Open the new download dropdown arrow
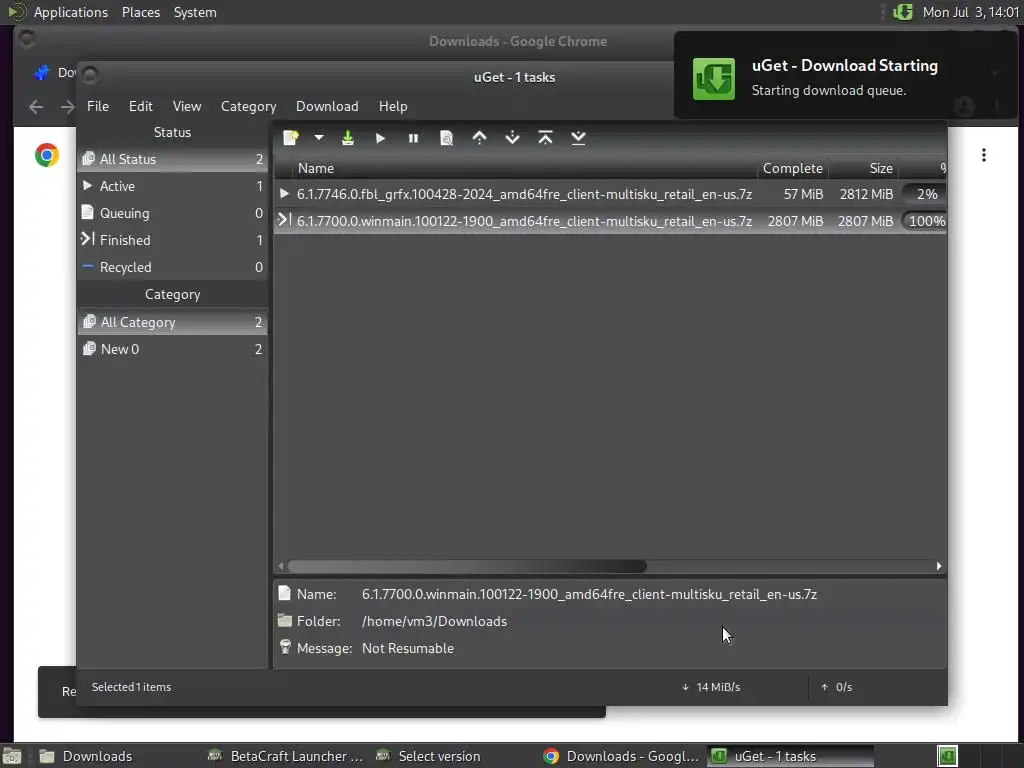This screenshot has width=1024, height=768. click(x=319, y=138)
